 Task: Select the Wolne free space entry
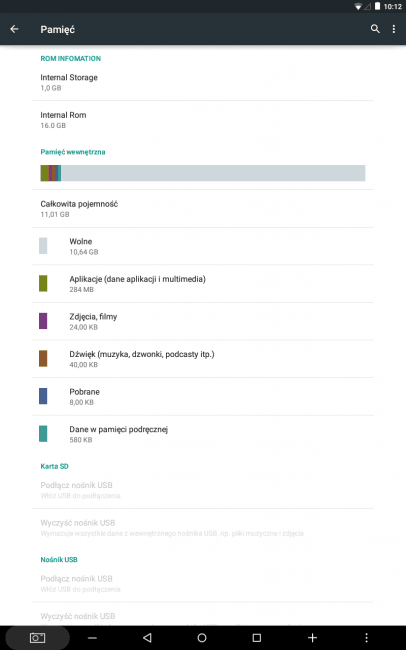[203, 246]
